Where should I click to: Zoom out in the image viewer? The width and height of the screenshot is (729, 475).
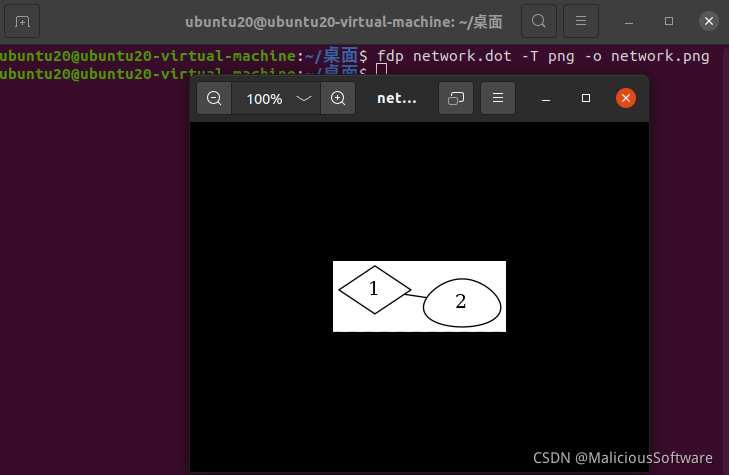pyautogui.click(x=214, y=98)
